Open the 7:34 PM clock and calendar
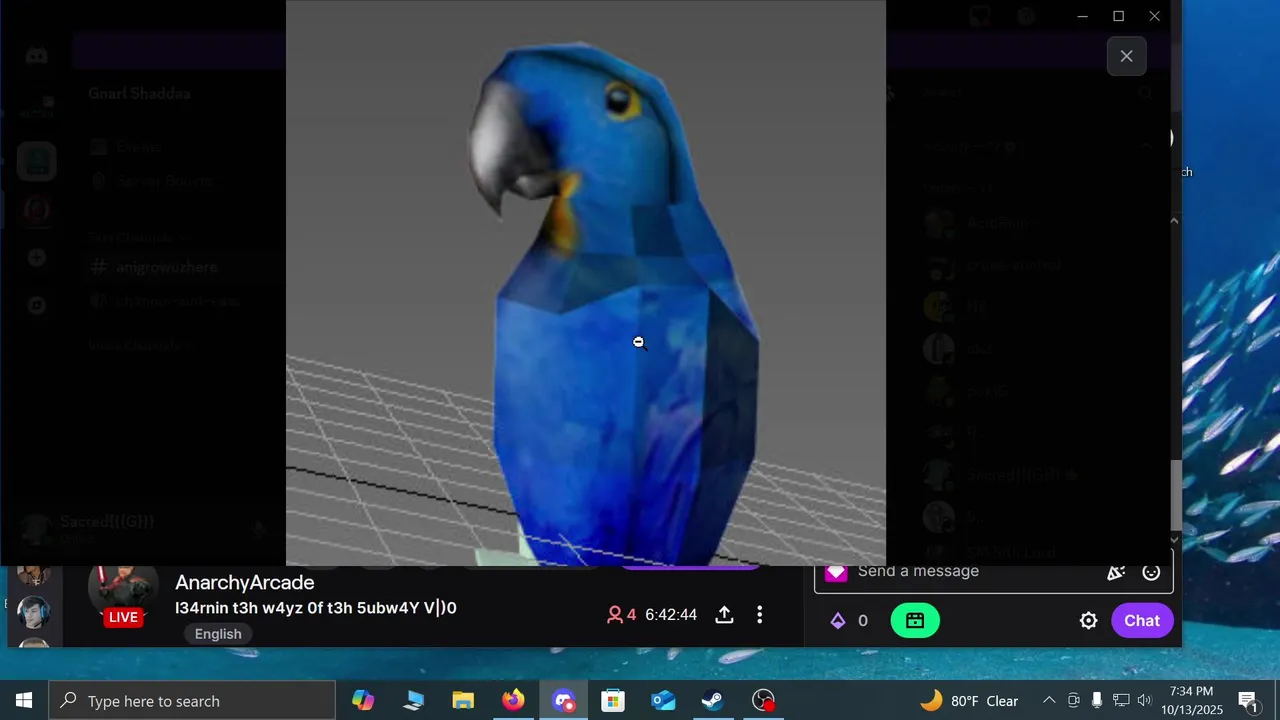This screenshot has height=720, width=1280. 1192,701
